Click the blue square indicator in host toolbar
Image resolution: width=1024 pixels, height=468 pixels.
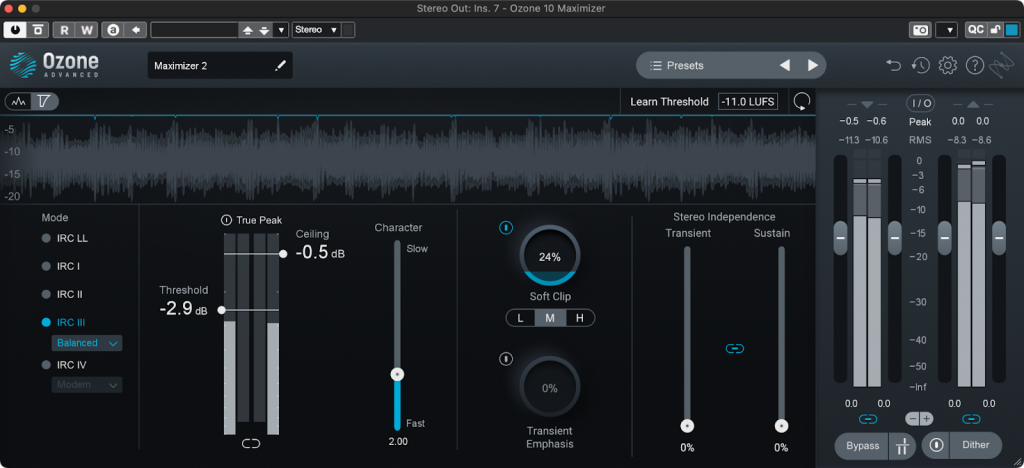[x=1011, y=29]
